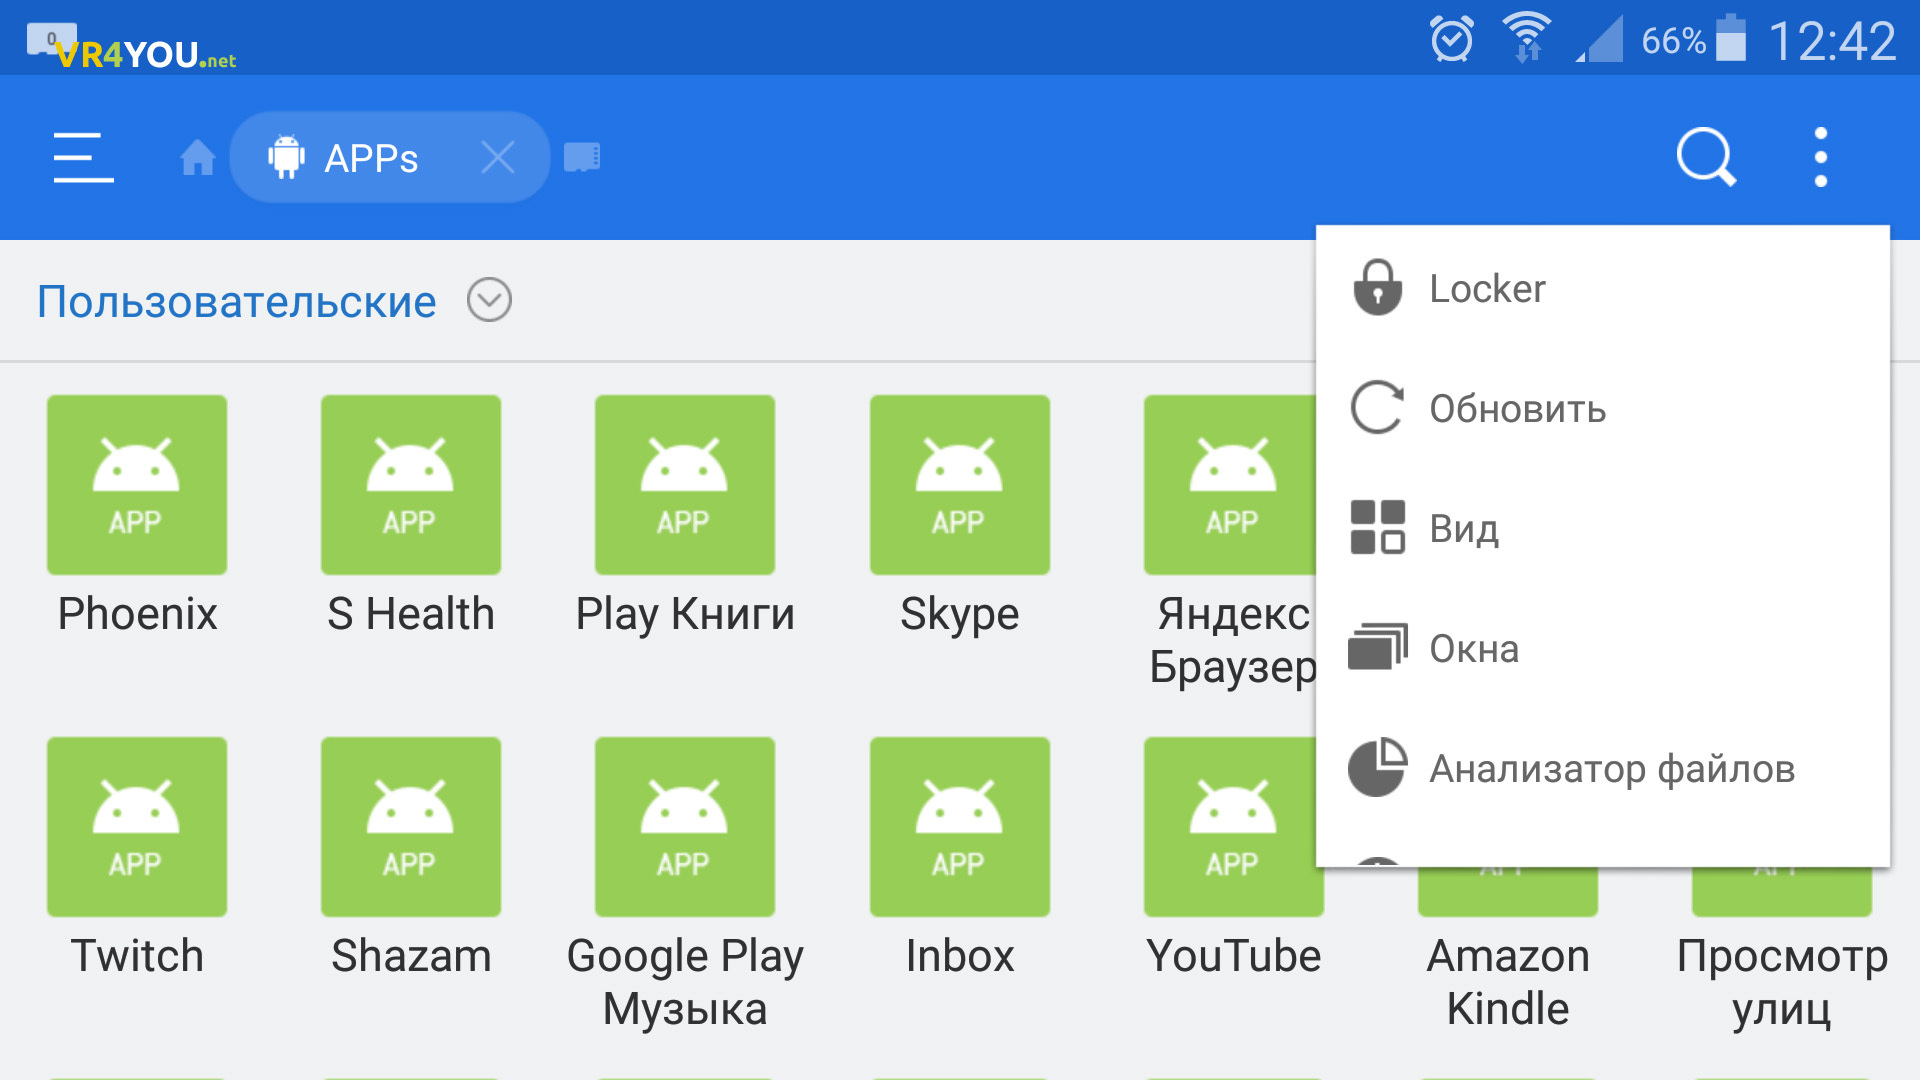Toggle the three-dot overflow menu

click(x=1821, y=157)
